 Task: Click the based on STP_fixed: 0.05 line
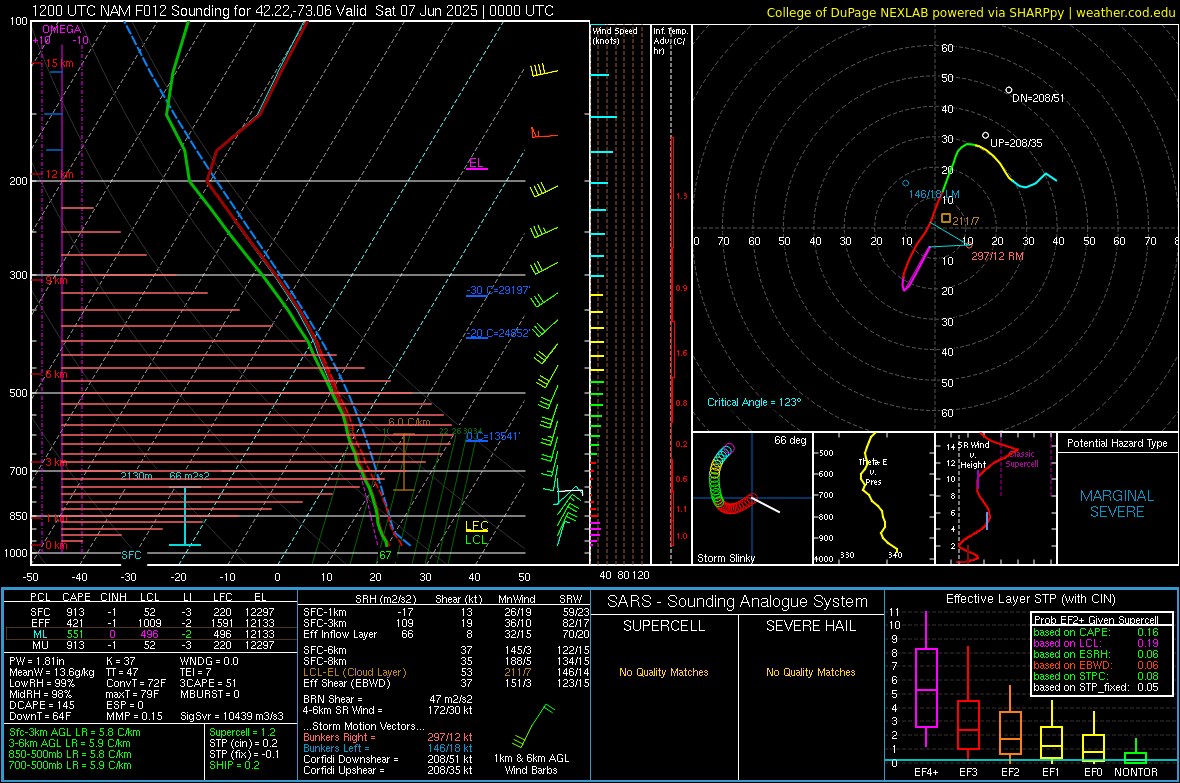(x=1096, y=687)
